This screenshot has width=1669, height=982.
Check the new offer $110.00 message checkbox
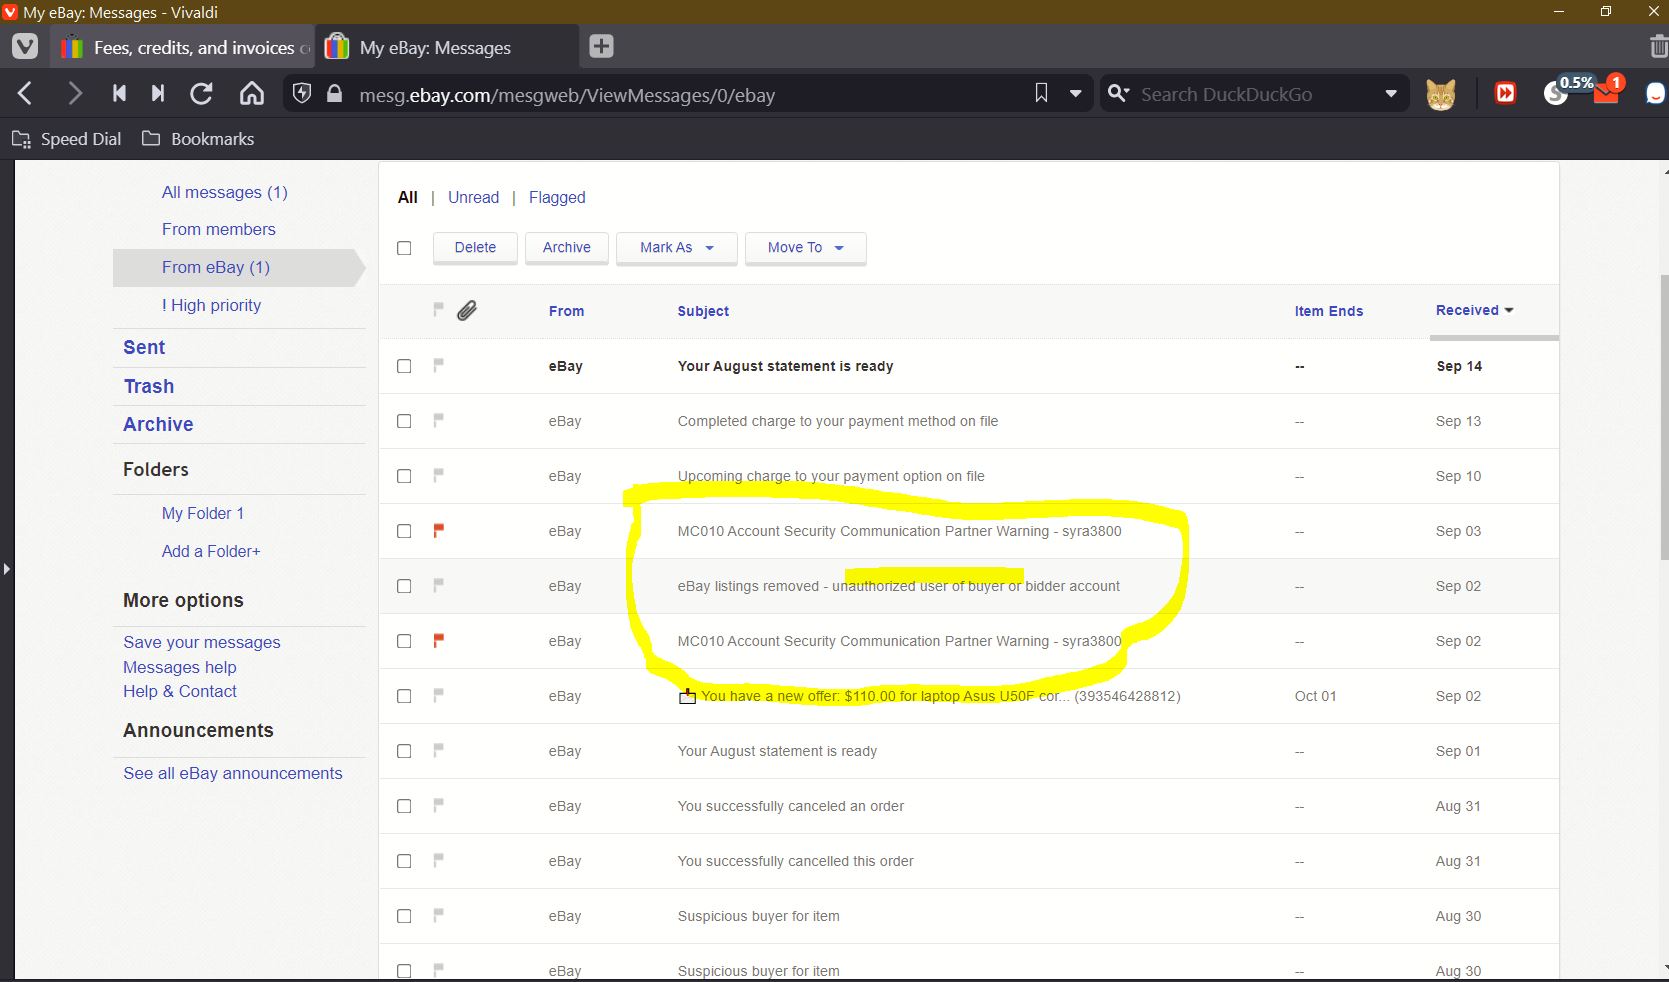pyautogui.click(x=404, y=696)
